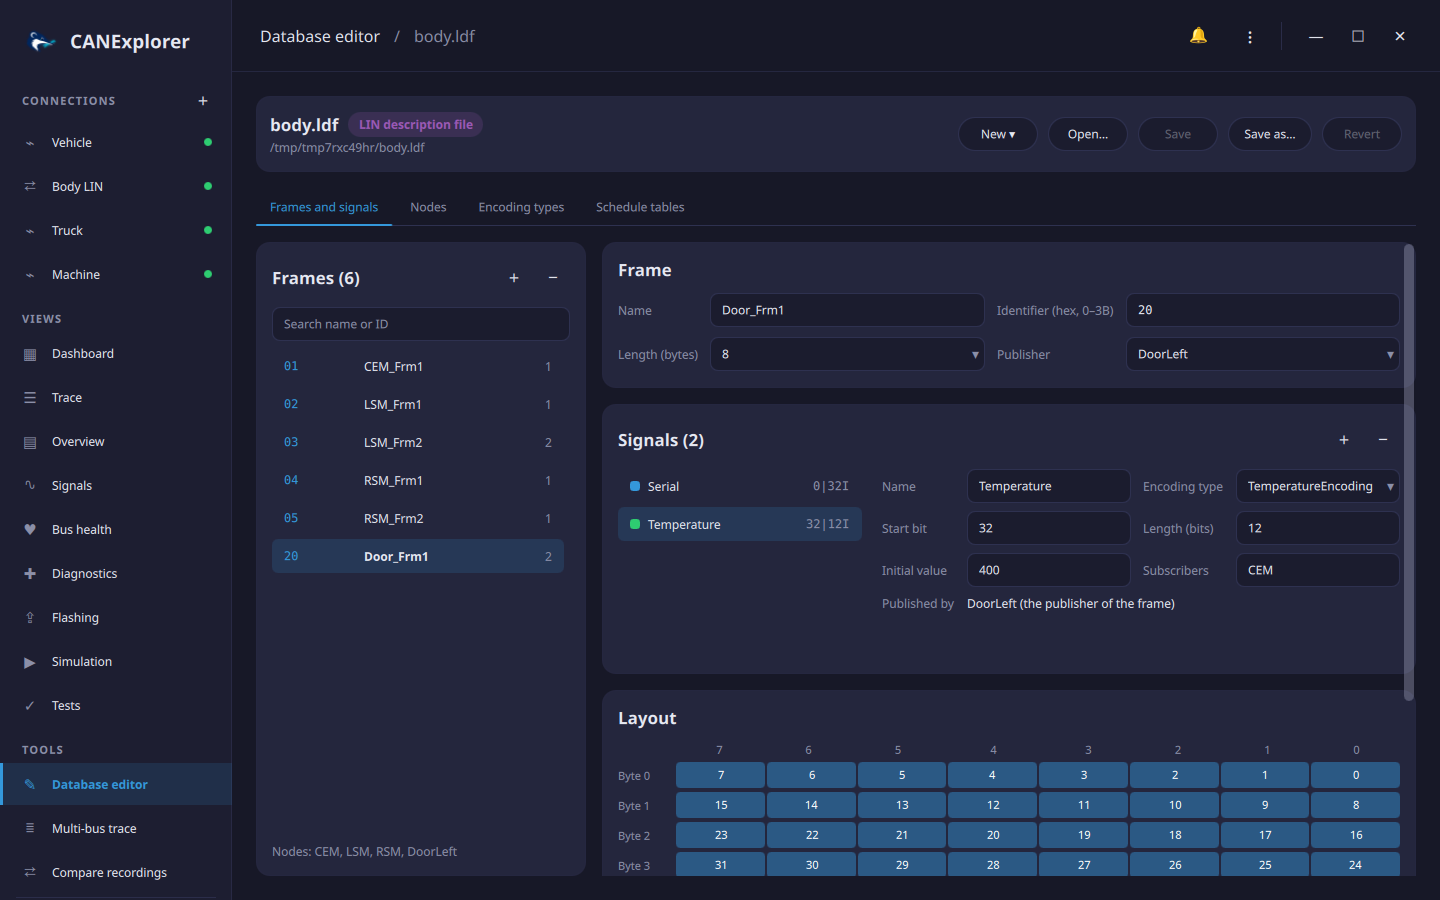Select the Body LIN connection
Screen dimensions: 1440x900
point(116,187)
